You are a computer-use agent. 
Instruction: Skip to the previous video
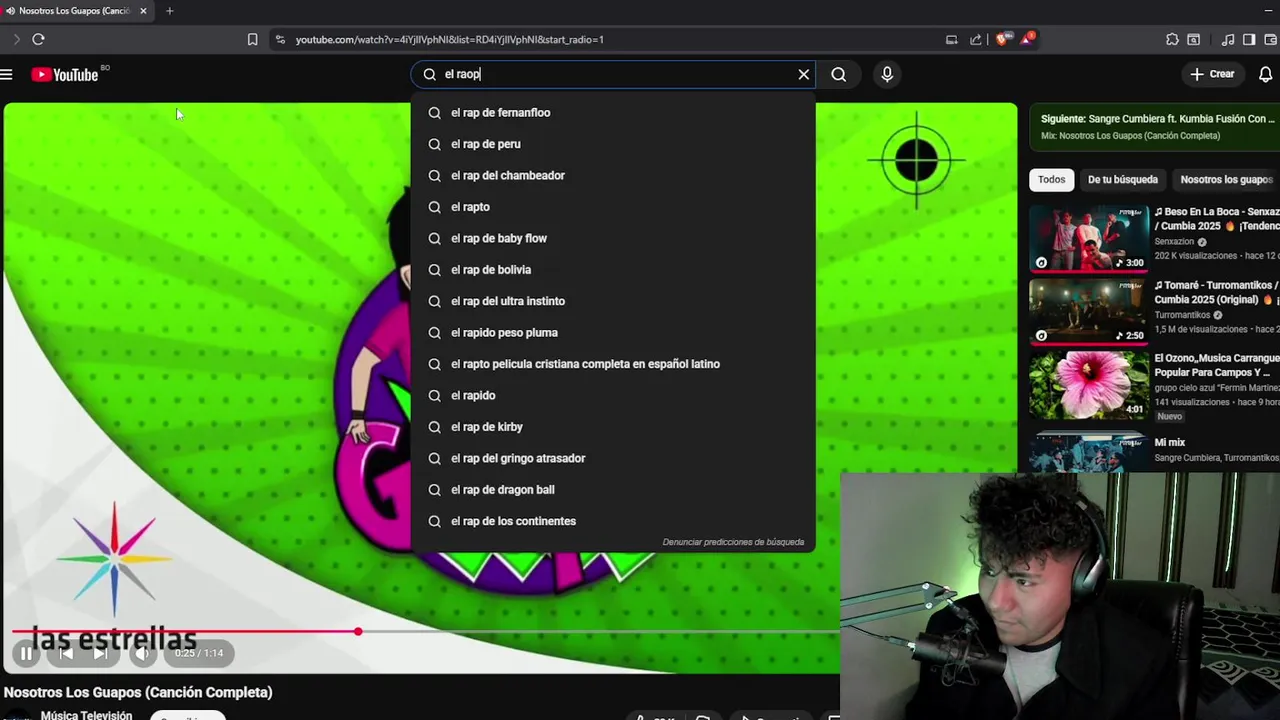[x=65, y=653]
